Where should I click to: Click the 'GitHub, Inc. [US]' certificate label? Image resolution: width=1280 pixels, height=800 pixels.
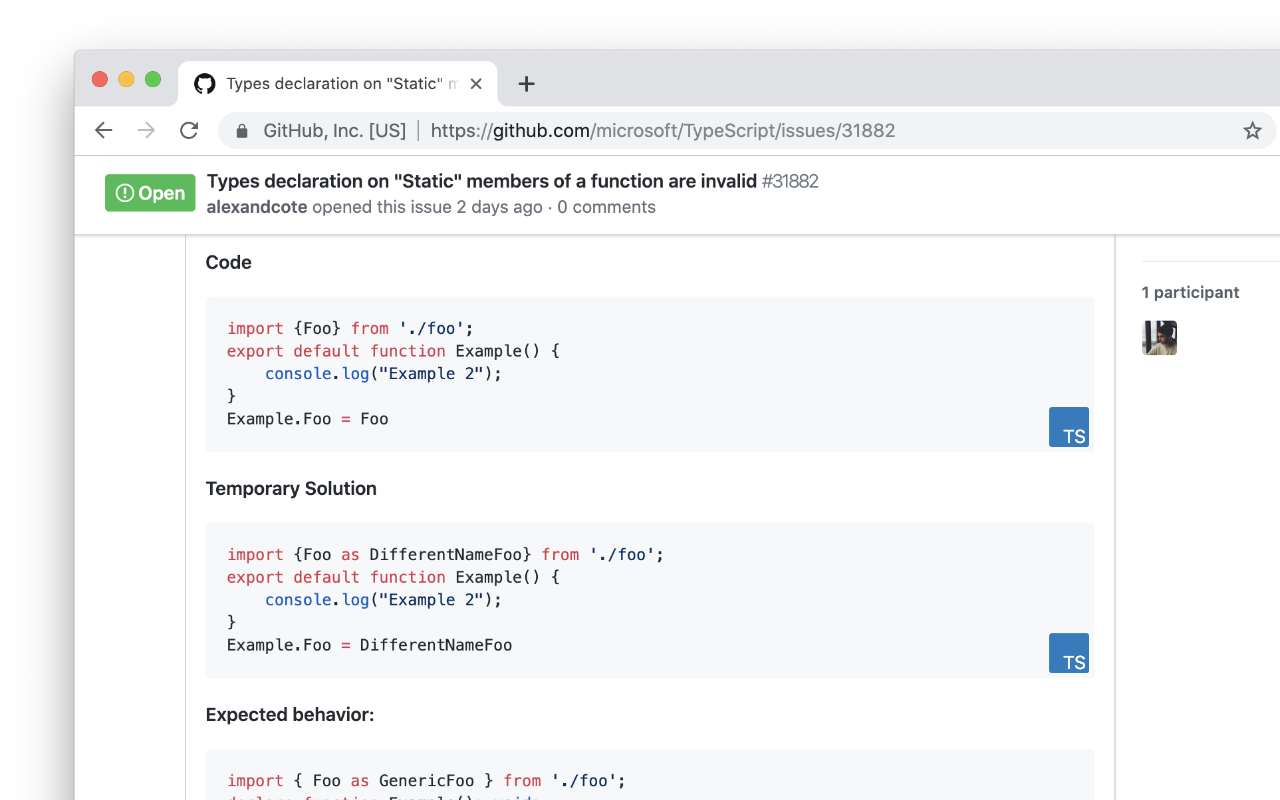click(334, 131)
